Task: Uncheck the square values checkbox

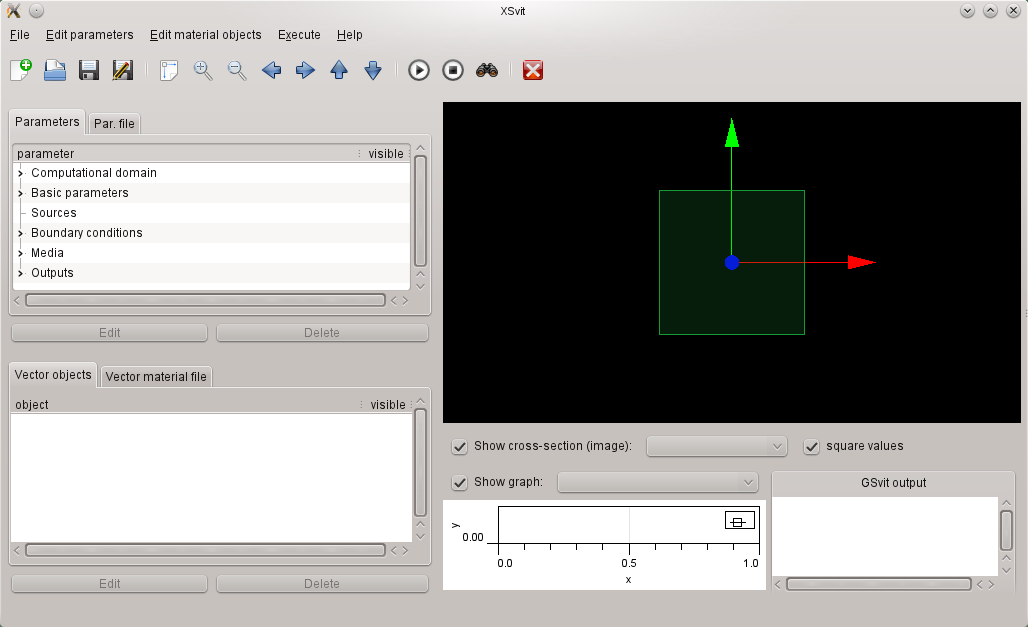Action: pos(812,446)
